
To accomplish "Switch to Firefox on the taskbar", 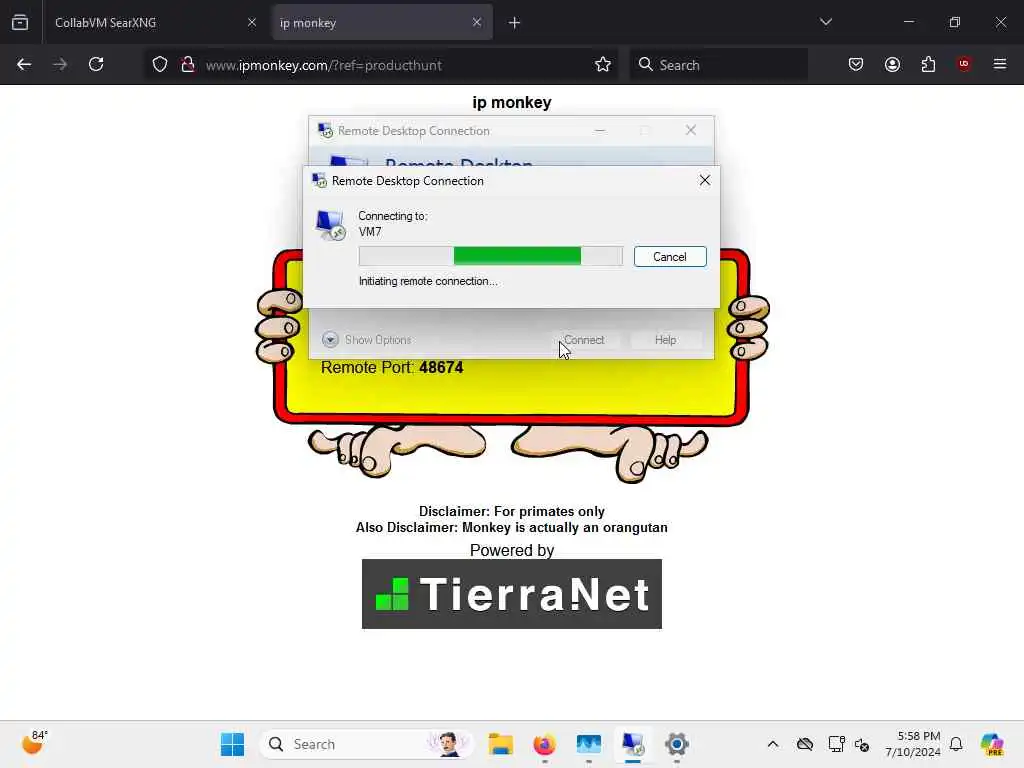I will click(544, 744).
